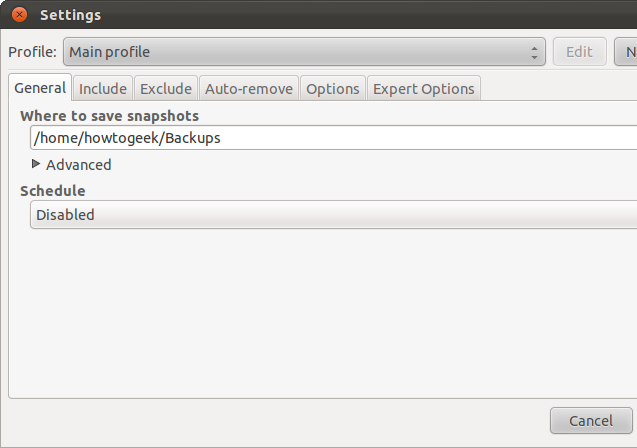The image size is (637, 448).
Task: Open the Expert Options tab
Action: click(424, 89)
